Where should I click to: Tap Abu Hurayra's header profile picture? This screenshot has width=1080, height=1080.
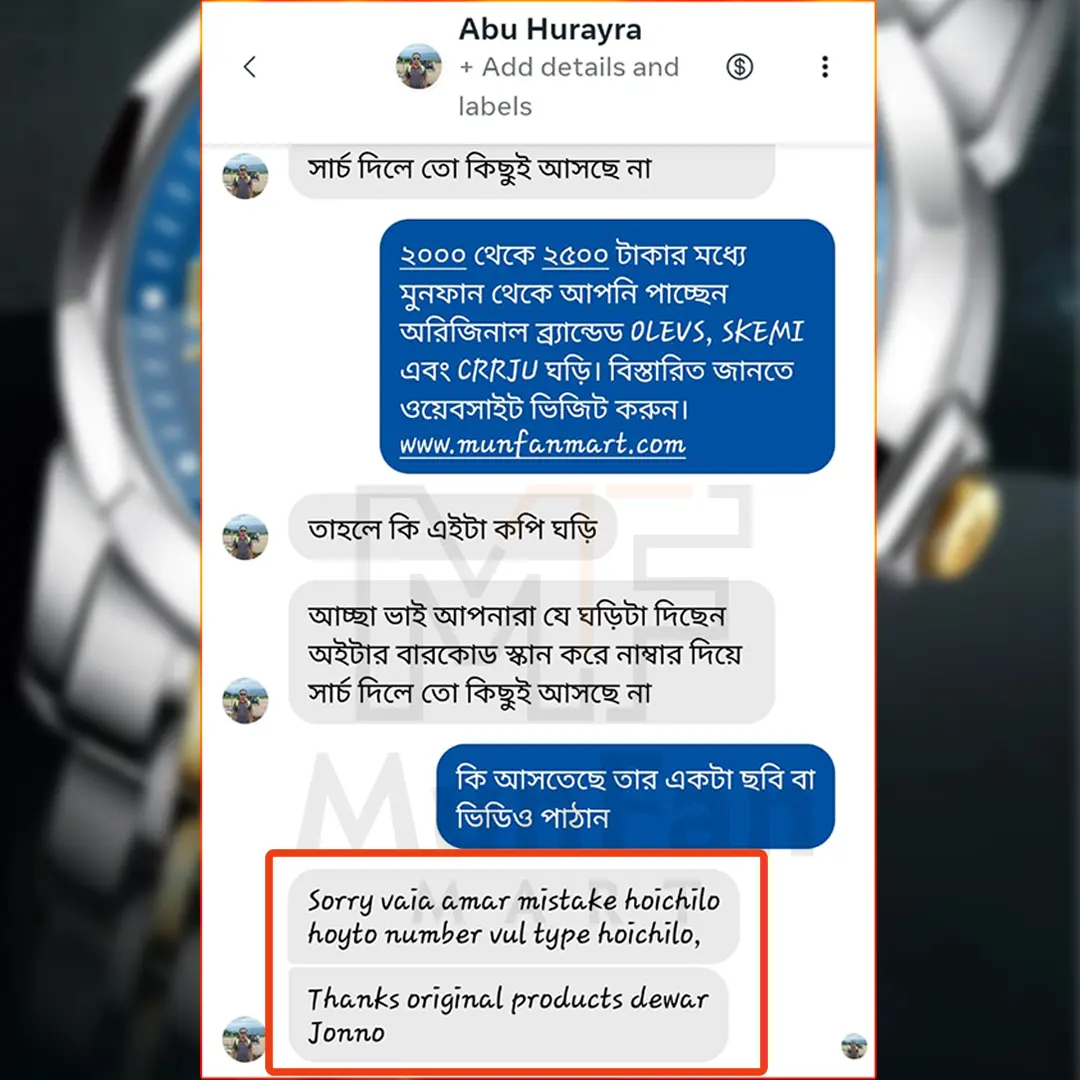[x=419, y=67]
